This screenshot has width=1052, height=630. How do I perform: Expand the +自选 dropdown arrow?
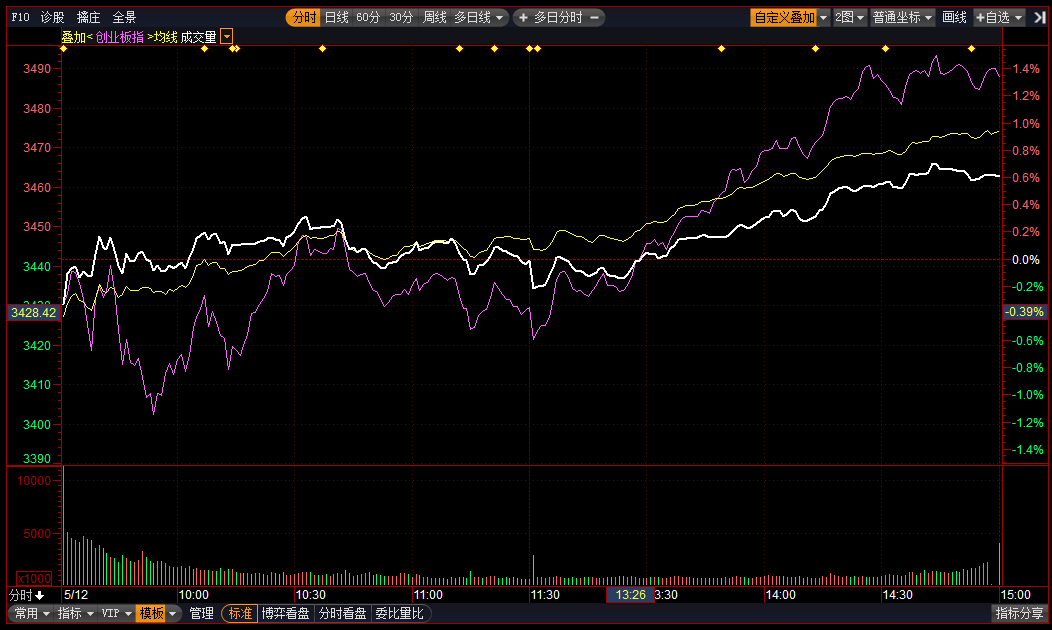pos(1018,17)
